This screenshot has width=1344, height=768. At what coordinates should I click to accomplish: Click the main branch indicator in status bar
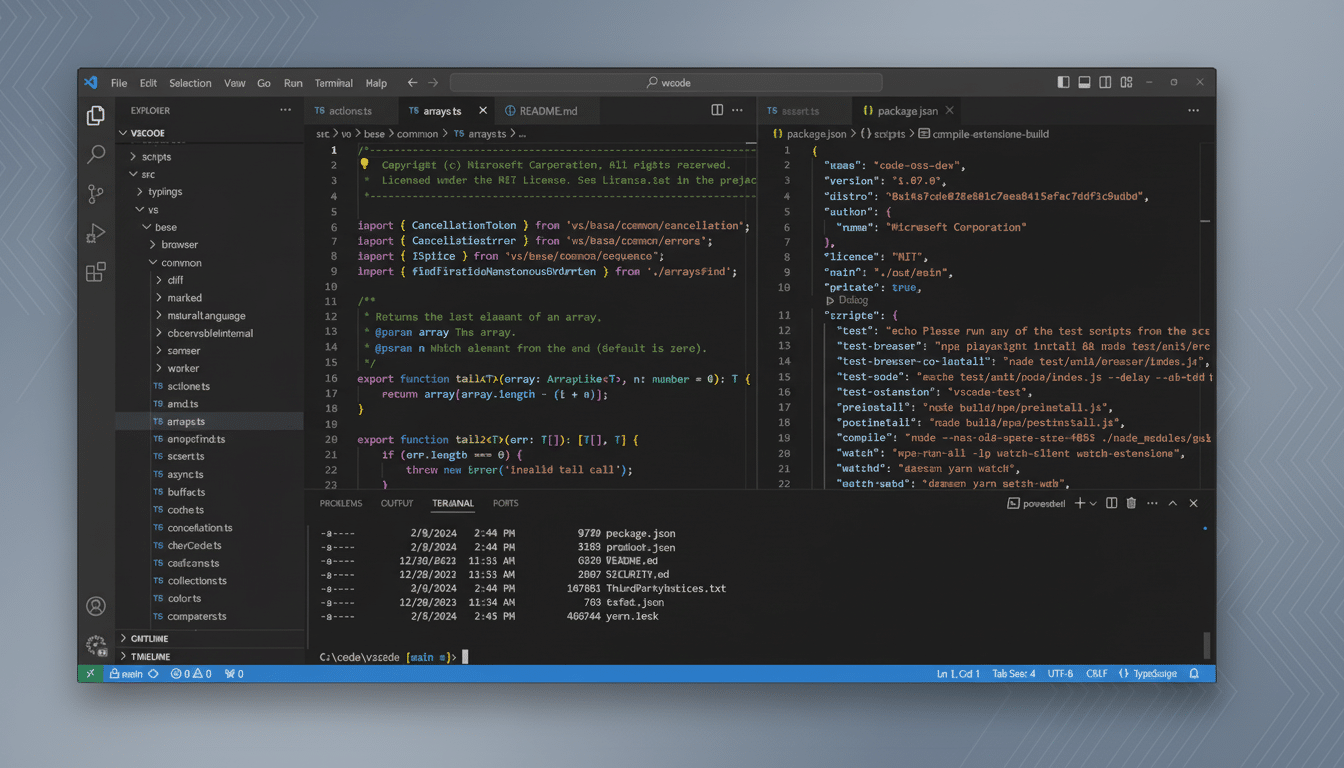tap(131, 673)
